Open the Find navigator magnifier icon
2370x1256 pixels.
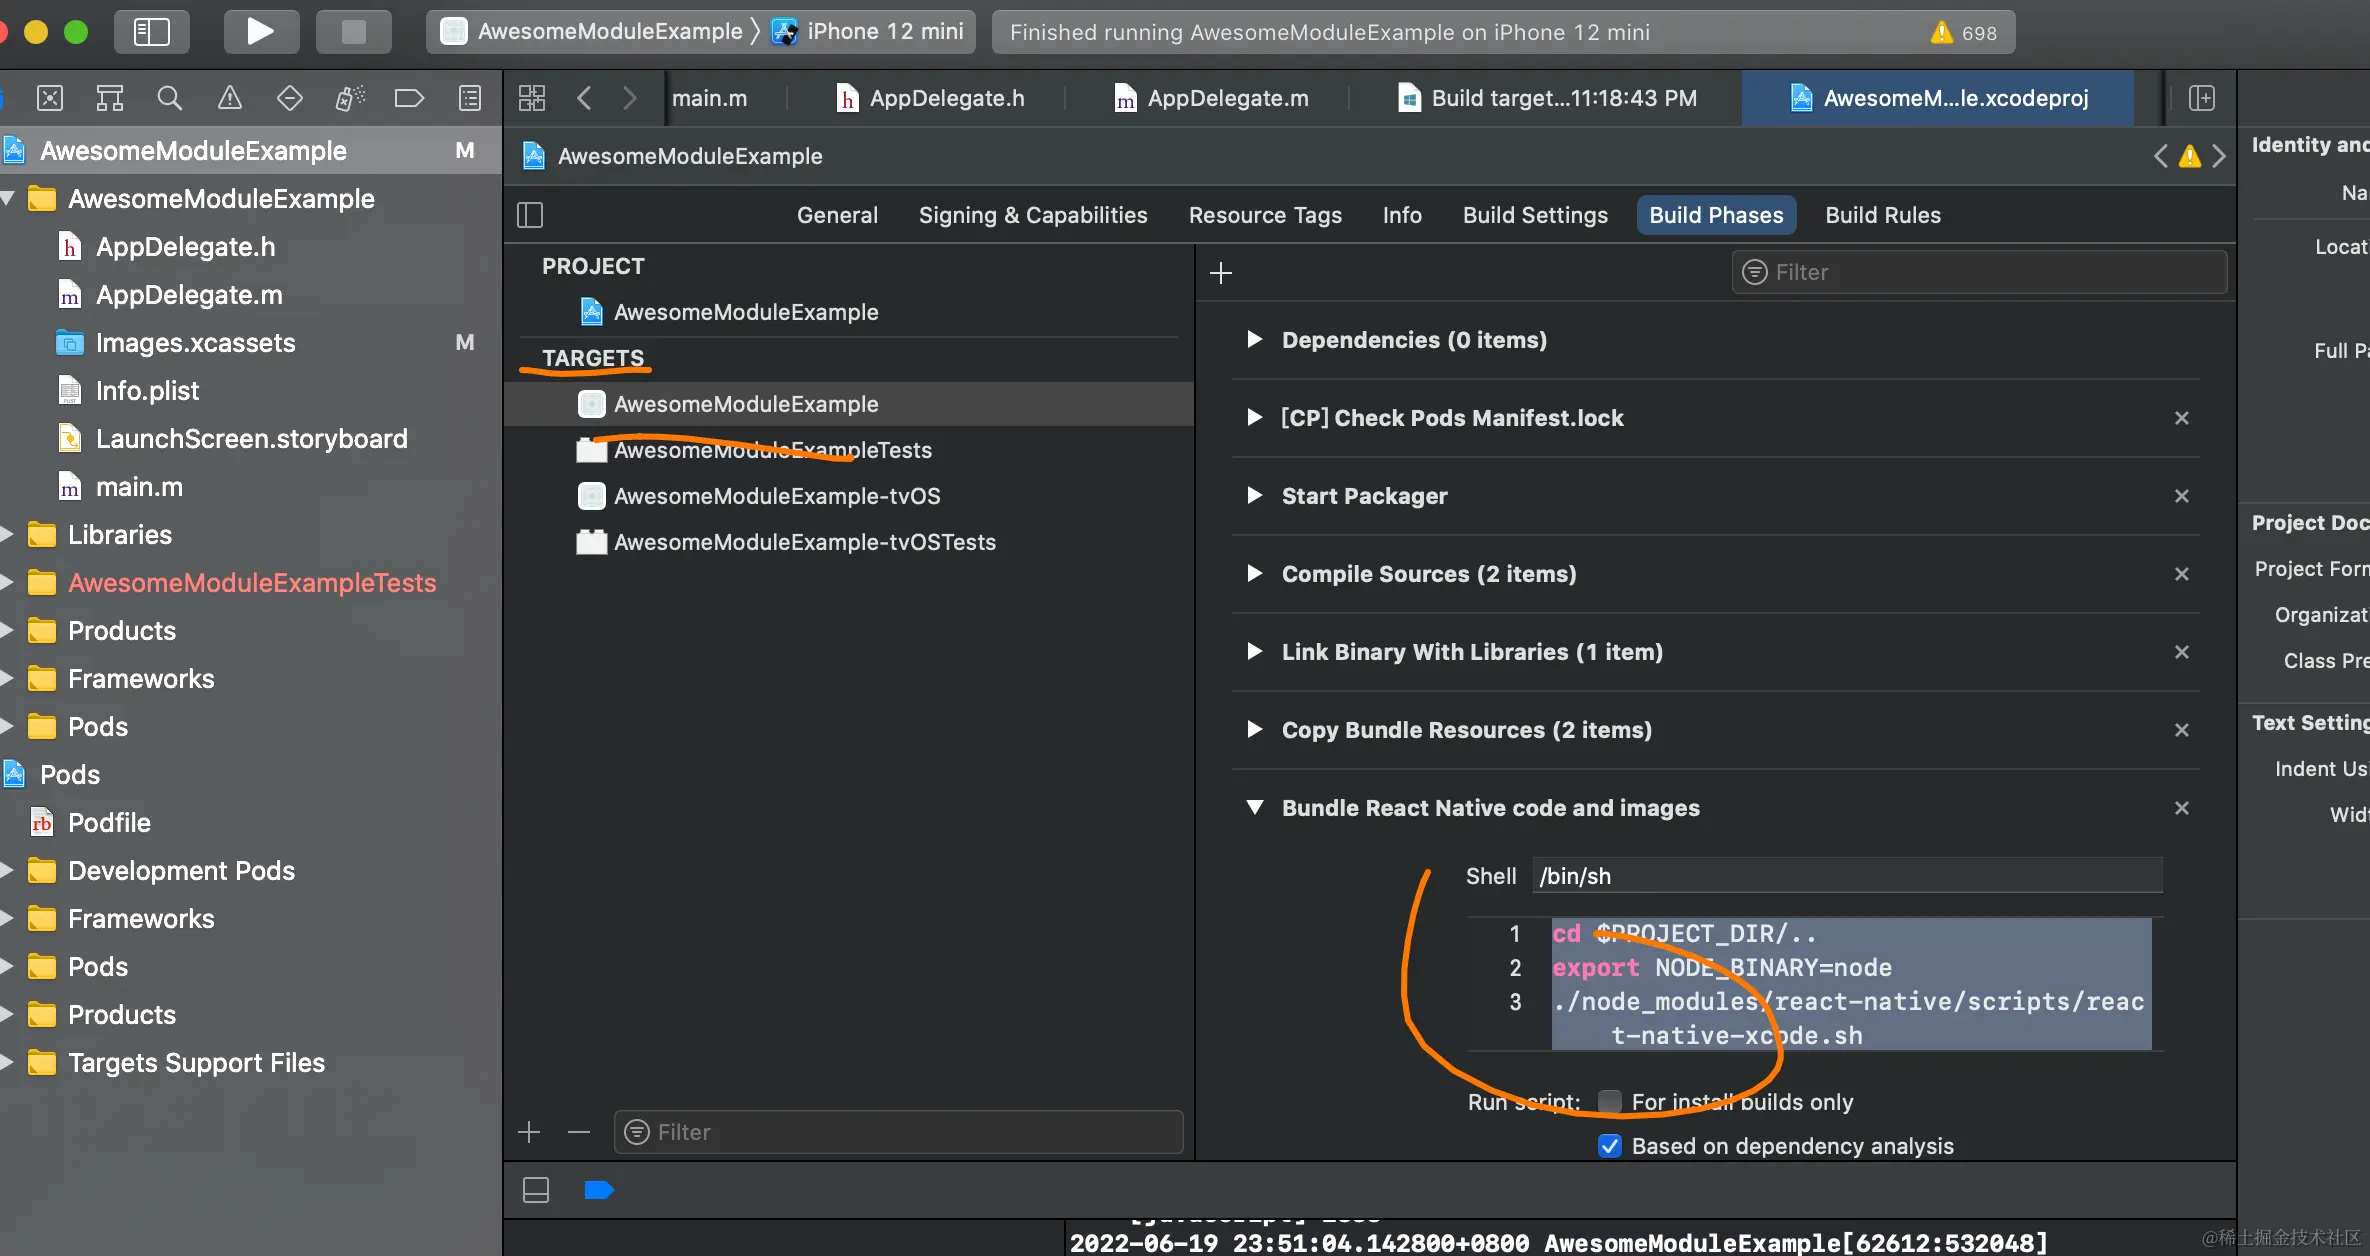(x=170, y=98)
